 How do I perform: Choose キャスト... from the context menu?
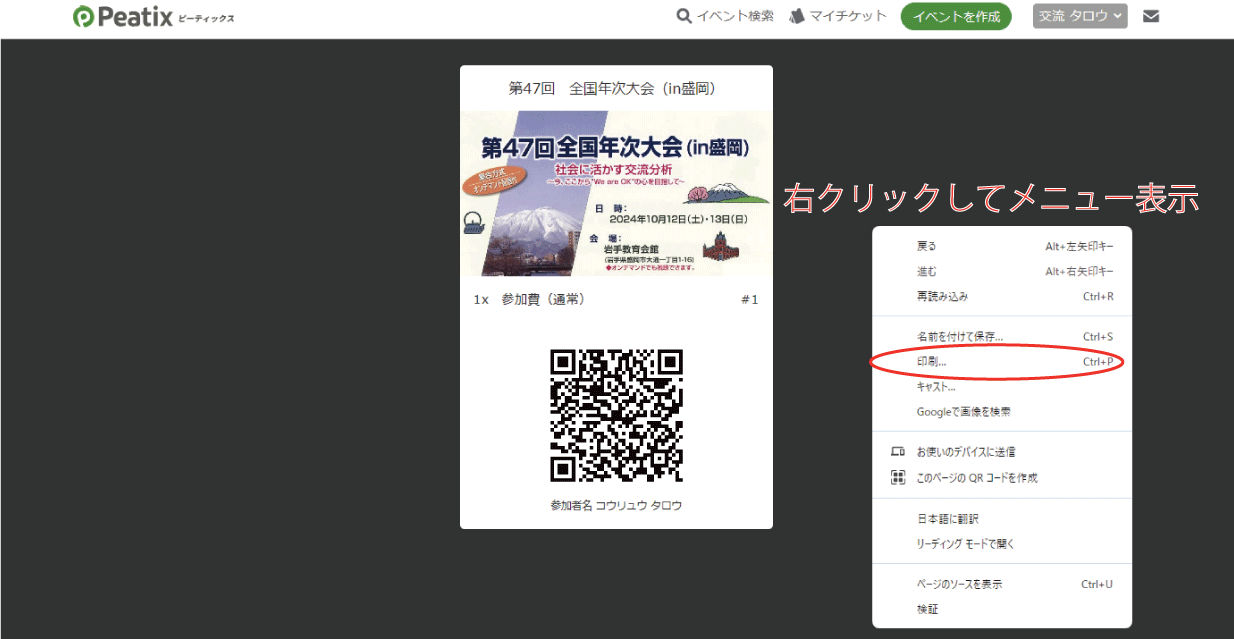1002,387
